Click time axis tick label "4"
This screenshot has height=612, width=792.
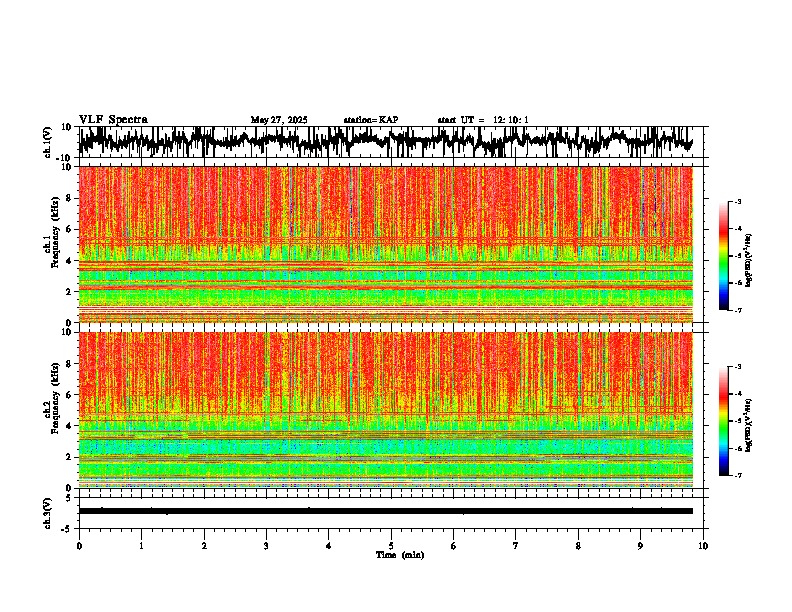tap(329, 546)
